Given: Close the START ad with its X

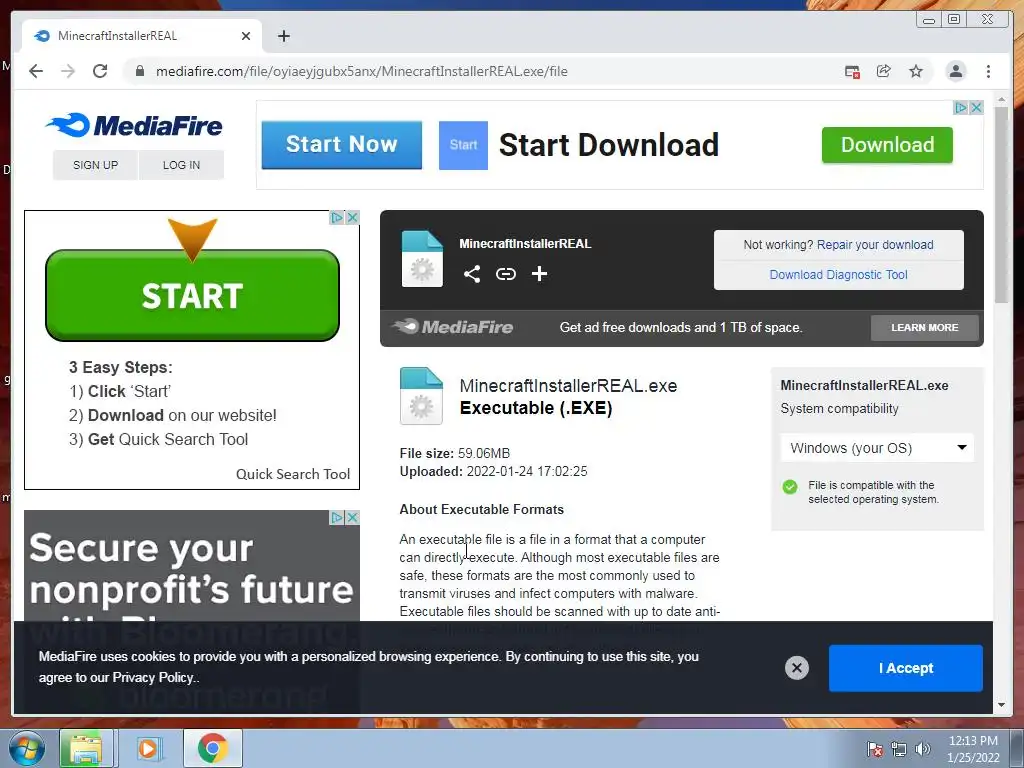Looking at the screenshot, I should click(x=352, y=217).
